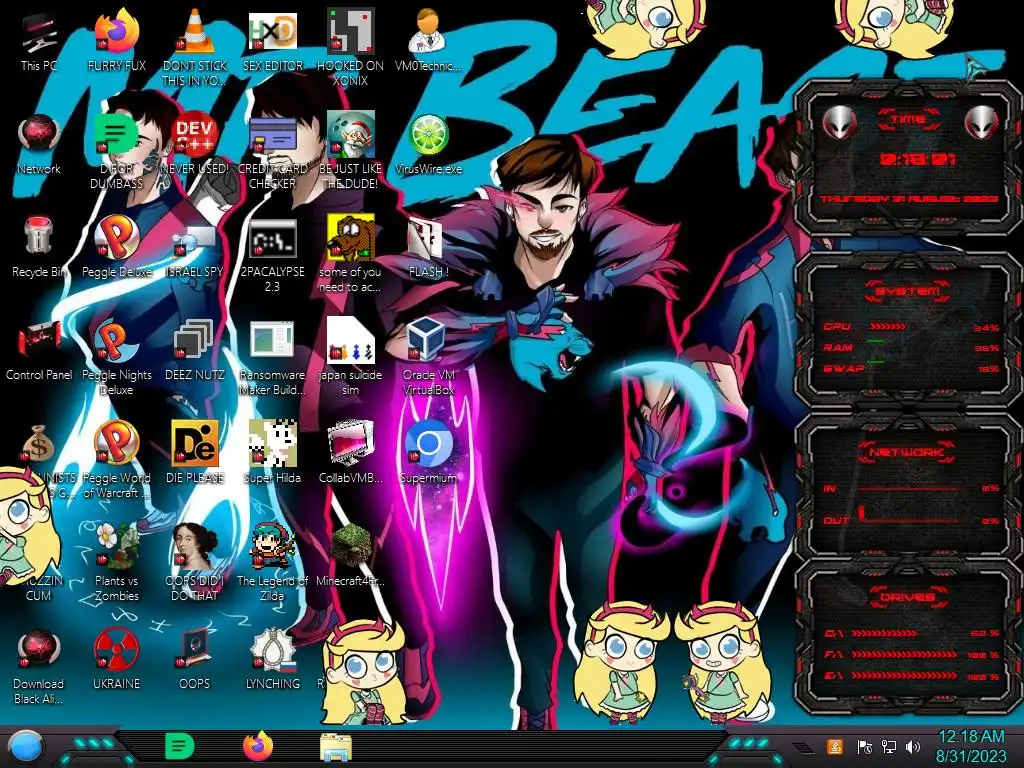Open the Minecraft4Fr... grass block shortcut
Screen dimensions: 1024x768
pos(351,556)
